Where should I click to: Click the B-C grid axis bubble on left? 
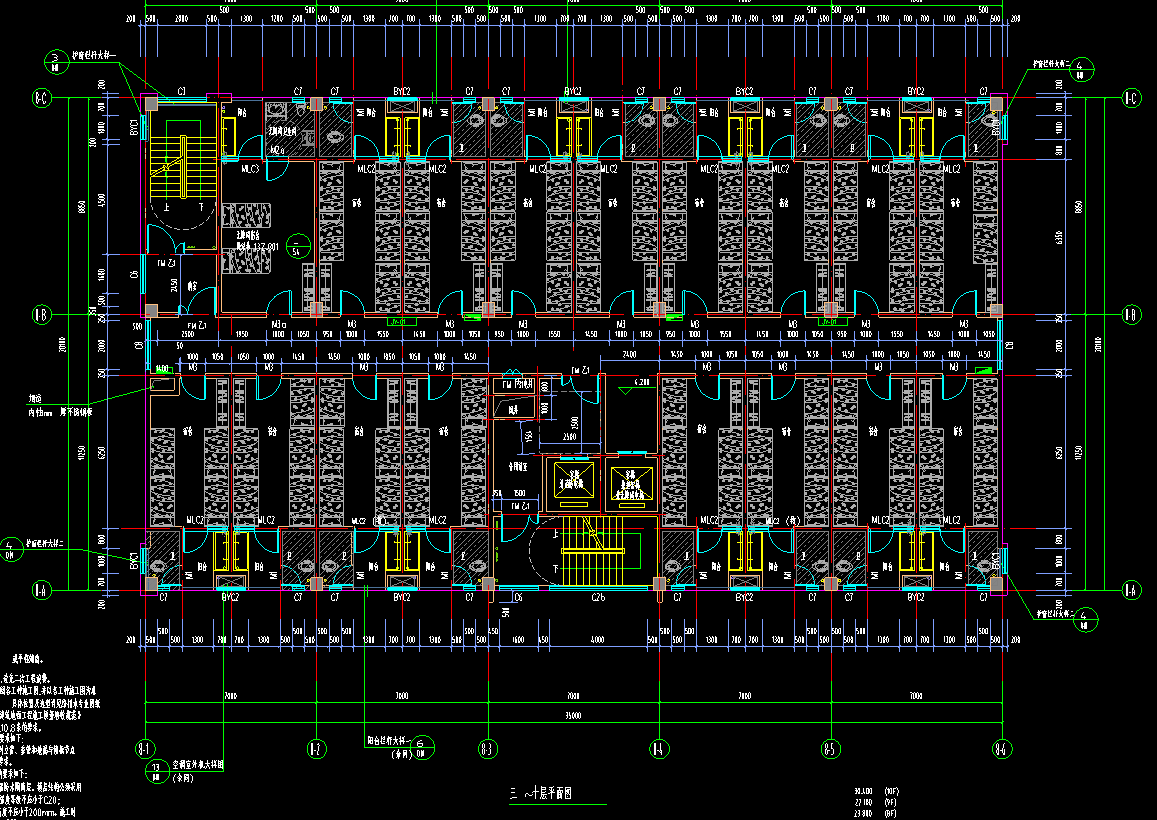point(41,98)
